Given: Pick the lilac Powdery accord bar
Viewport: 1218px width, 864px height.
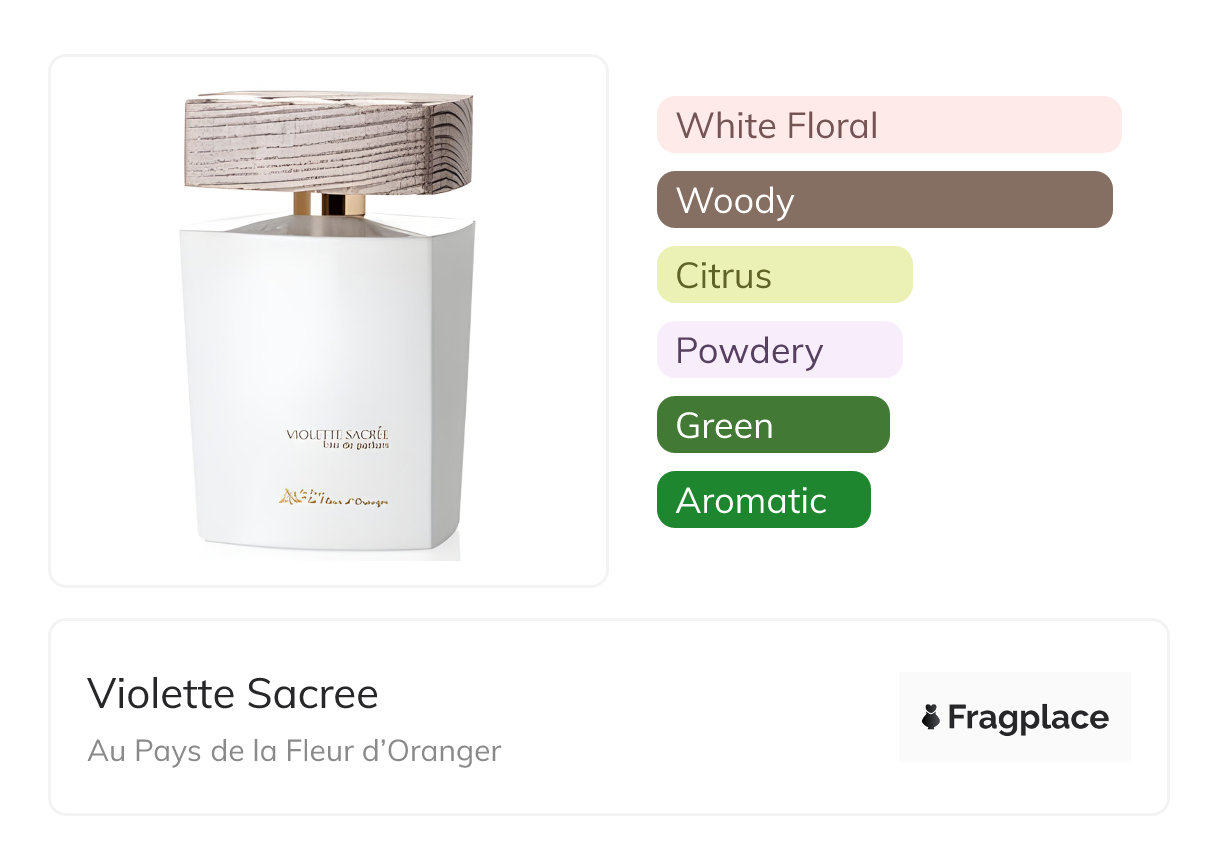Looking at the screenshot, I should click(780, 350).
